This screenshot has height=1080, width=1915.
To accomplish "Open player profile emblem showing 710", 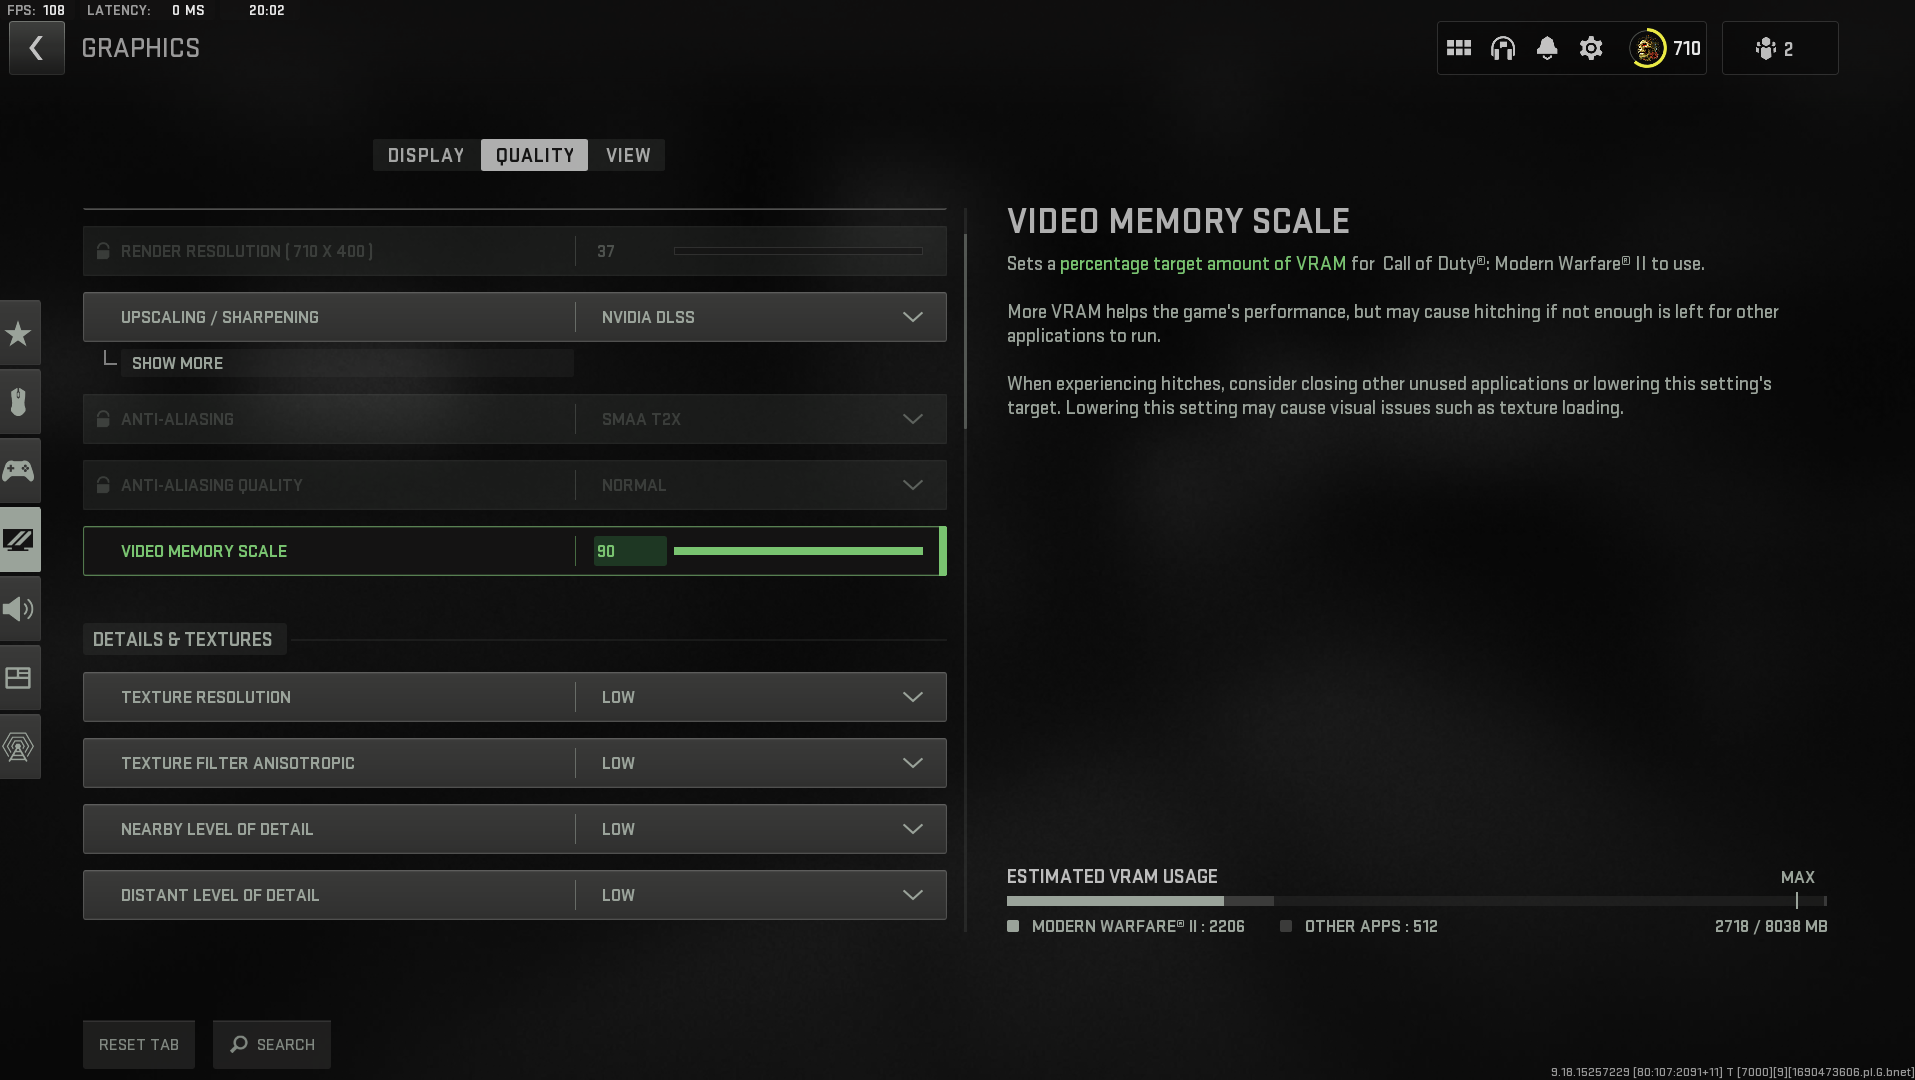I will [1666, 48].
